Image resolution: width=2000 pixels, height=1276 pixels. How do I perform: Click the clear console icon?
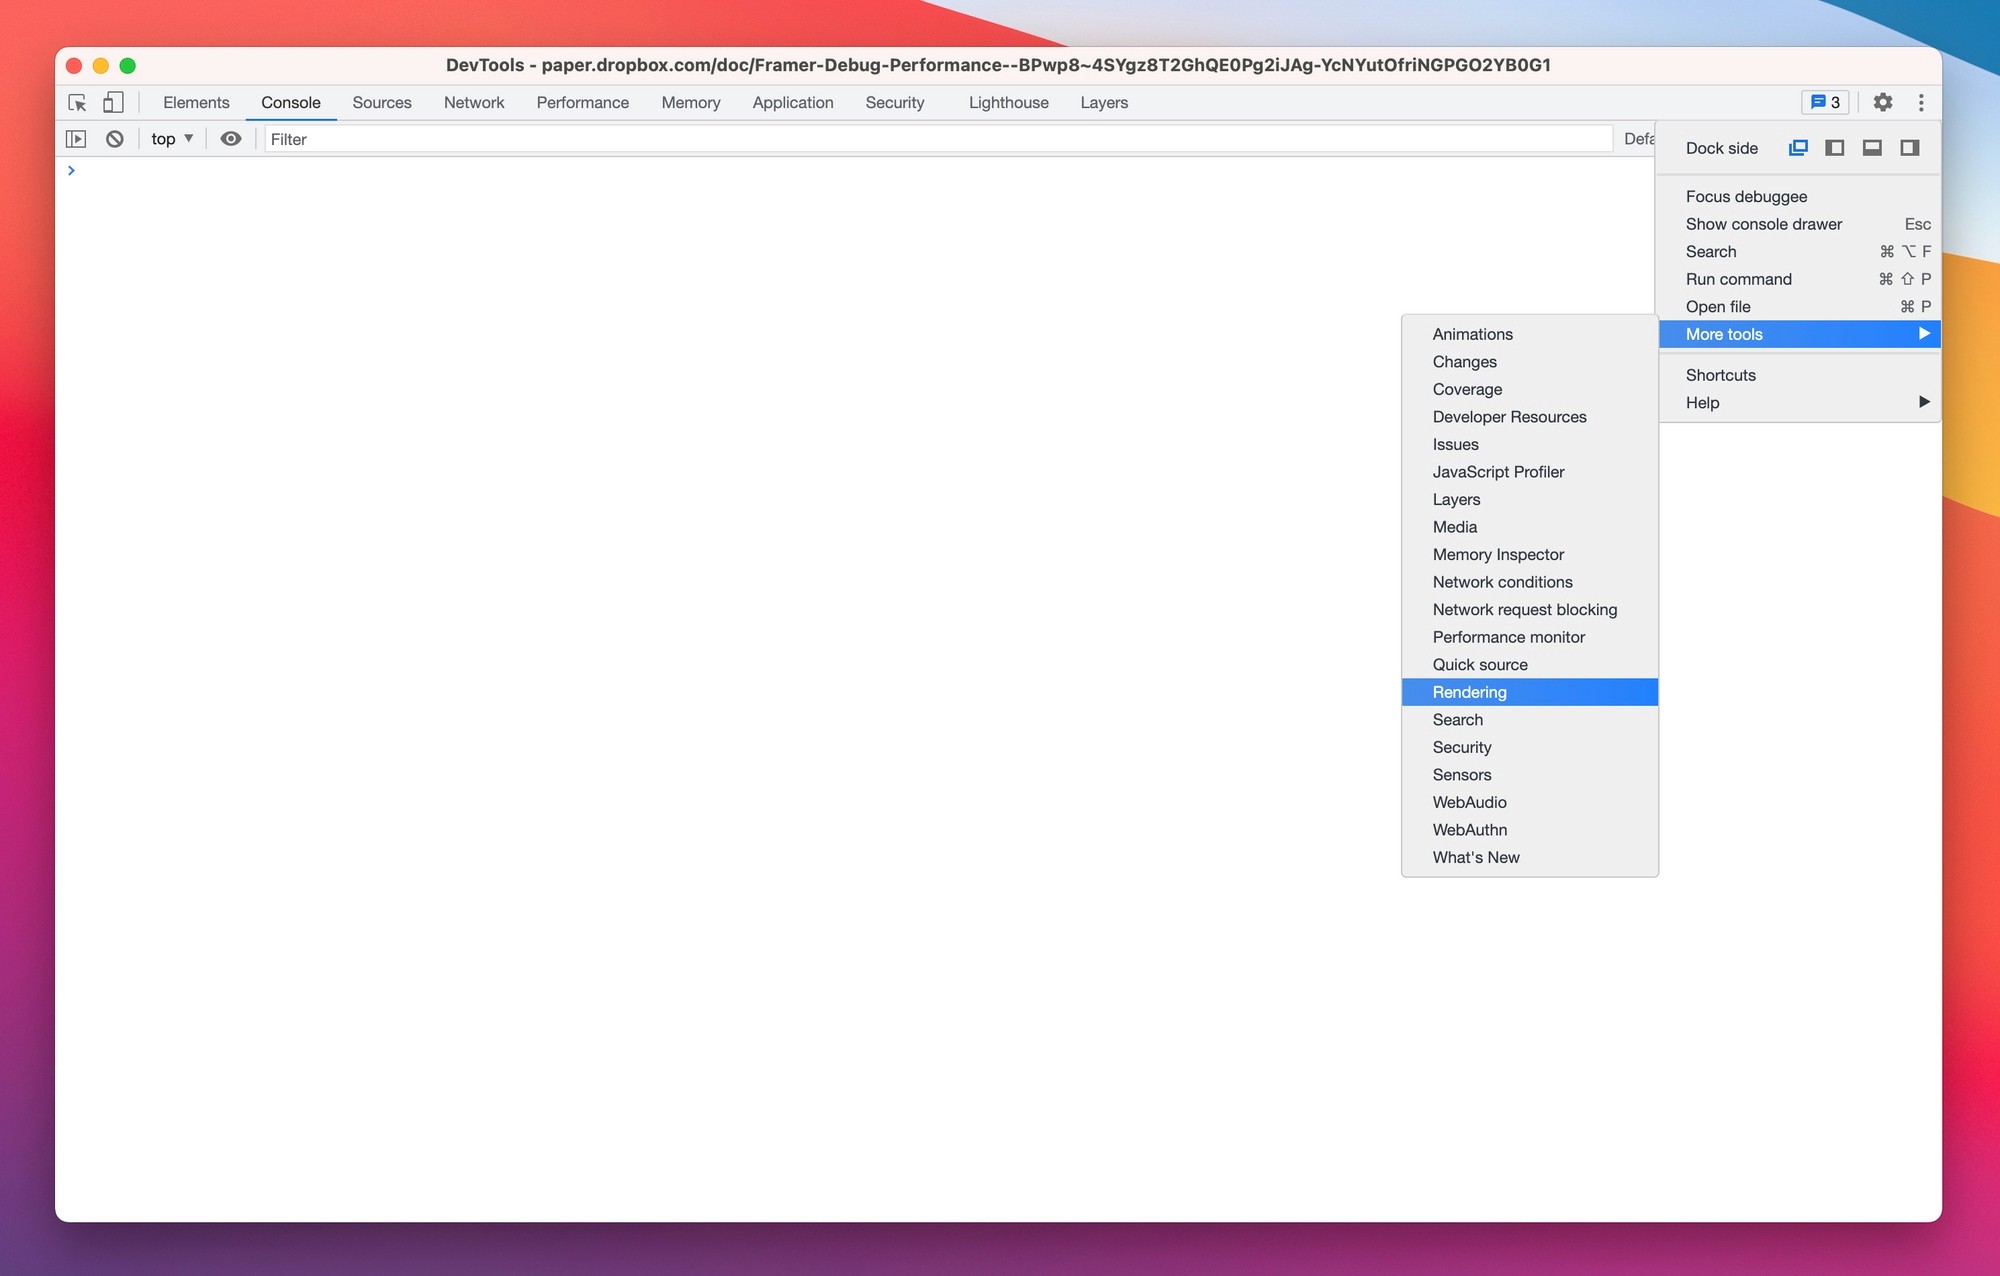[115, 139]
